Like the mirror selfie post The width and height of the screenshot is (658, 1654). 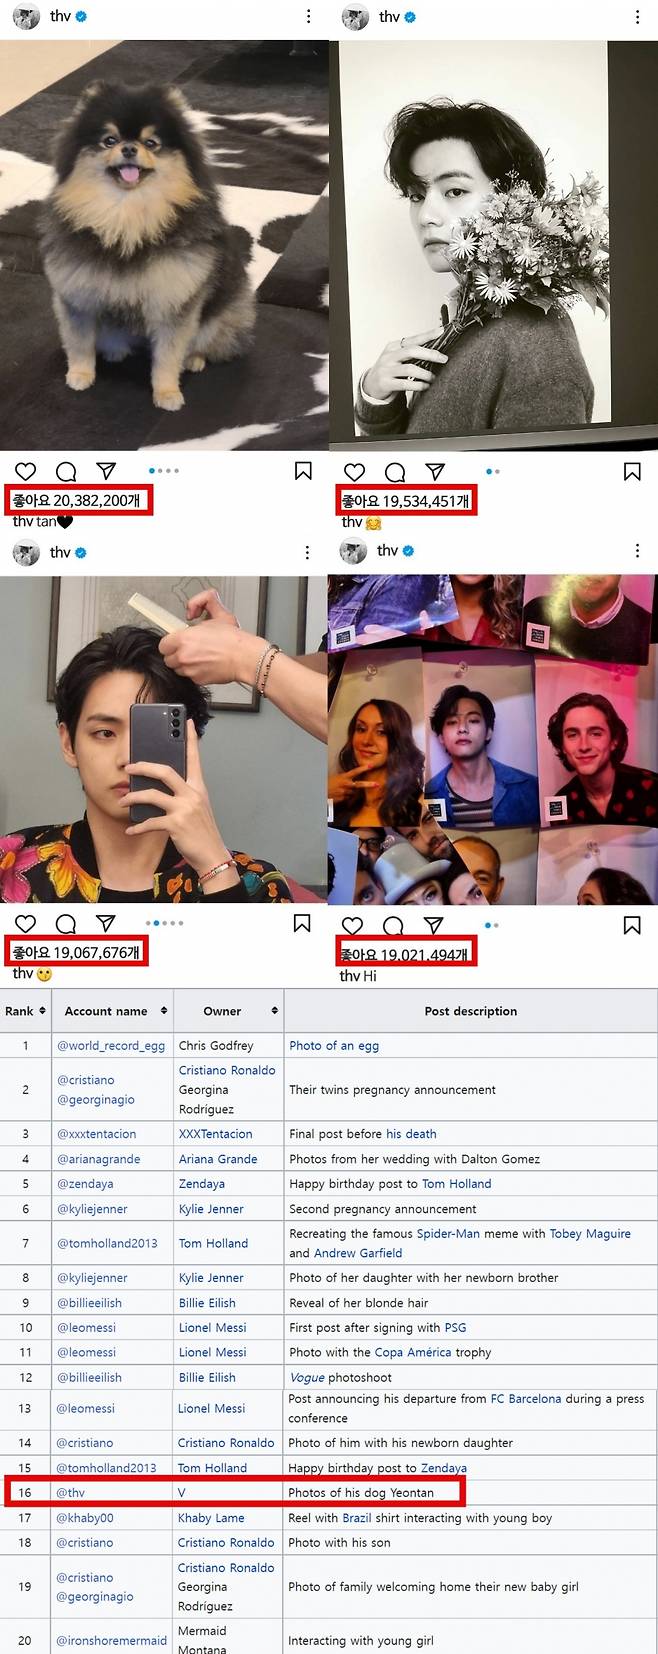pos(26,924)
